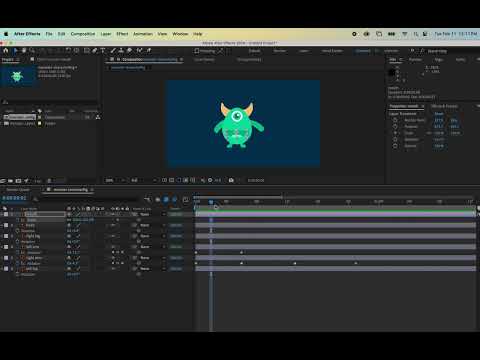Select the Type text tool

pyautogui.click(x=103, y=51)
